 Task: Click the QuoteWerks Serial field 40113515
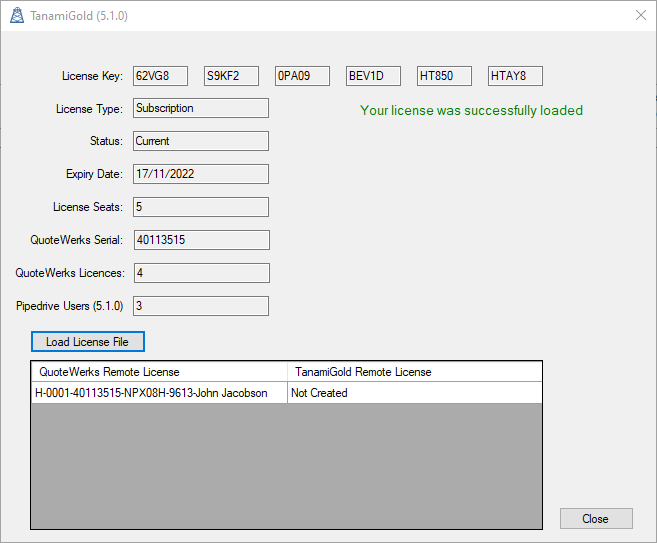click(x=202, y=240)
